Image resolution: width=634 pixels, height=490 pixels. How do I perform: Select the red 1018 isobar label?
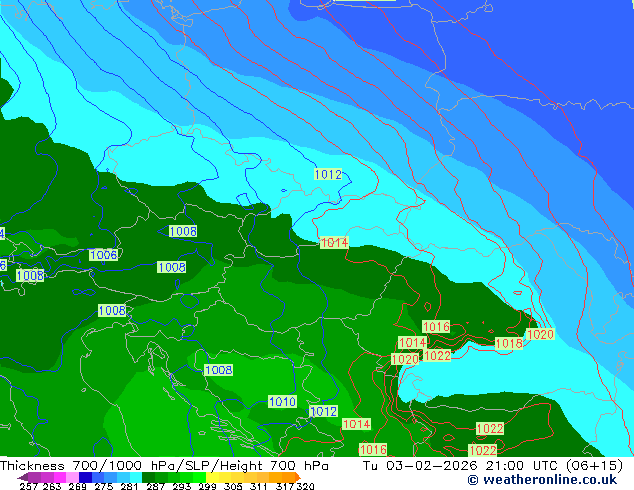509,344
